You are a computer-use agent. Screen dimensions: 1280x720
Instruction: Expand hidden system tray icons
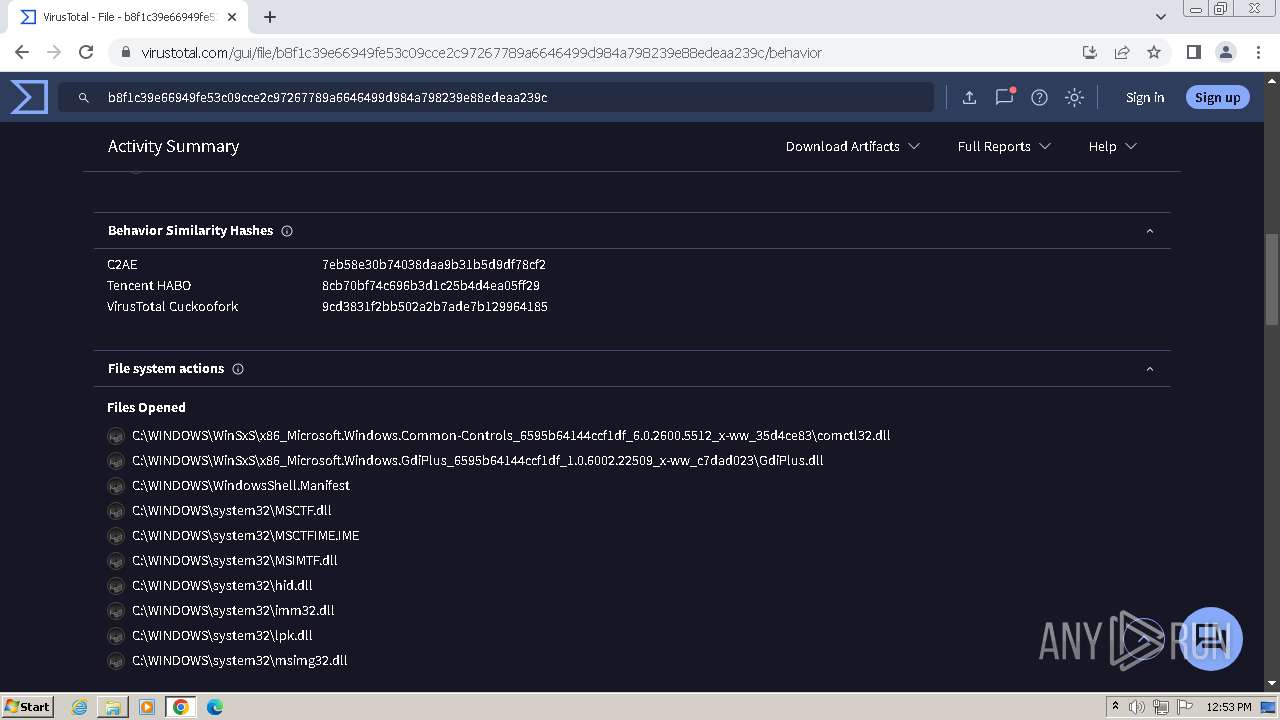[1115, 706]
